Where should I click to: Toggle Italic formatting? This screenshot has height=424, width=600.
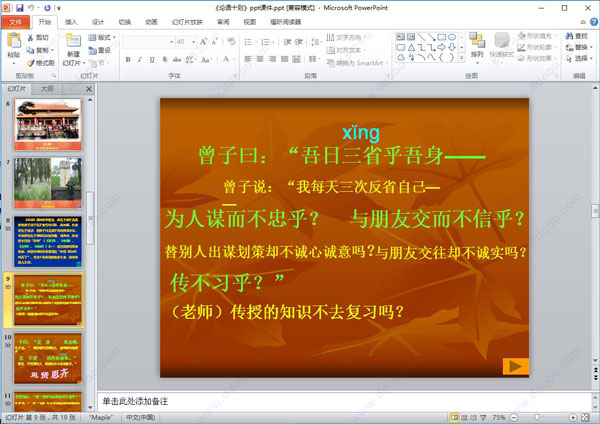click(x=140, y=59)
